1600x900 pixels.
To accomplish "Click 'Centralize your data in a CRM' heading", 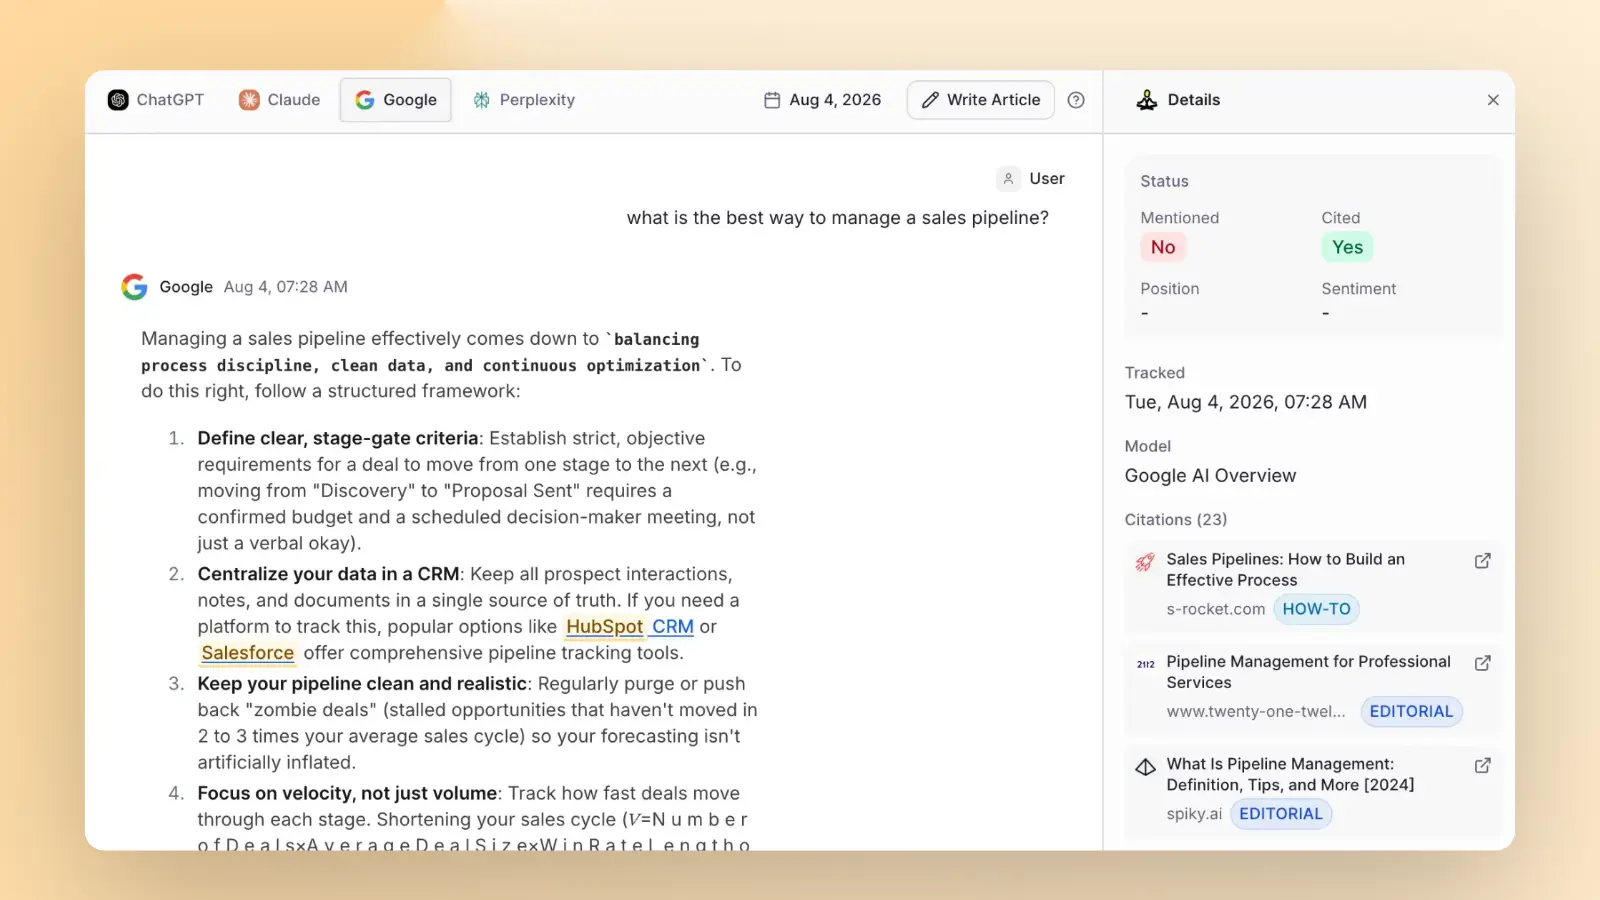I will (328, 574).
